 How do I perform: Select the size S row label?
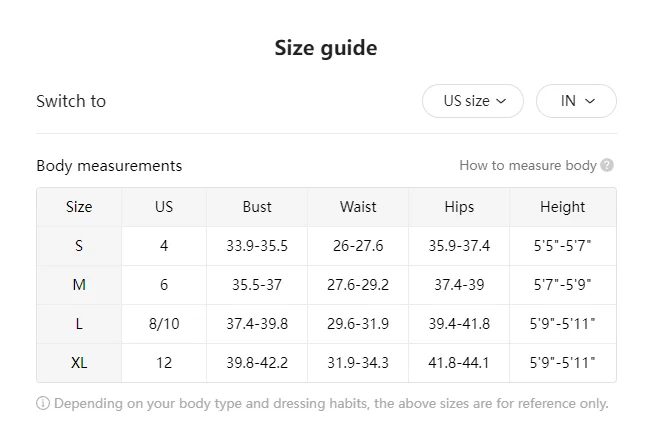pyautogui.click(x=79, y=246)
